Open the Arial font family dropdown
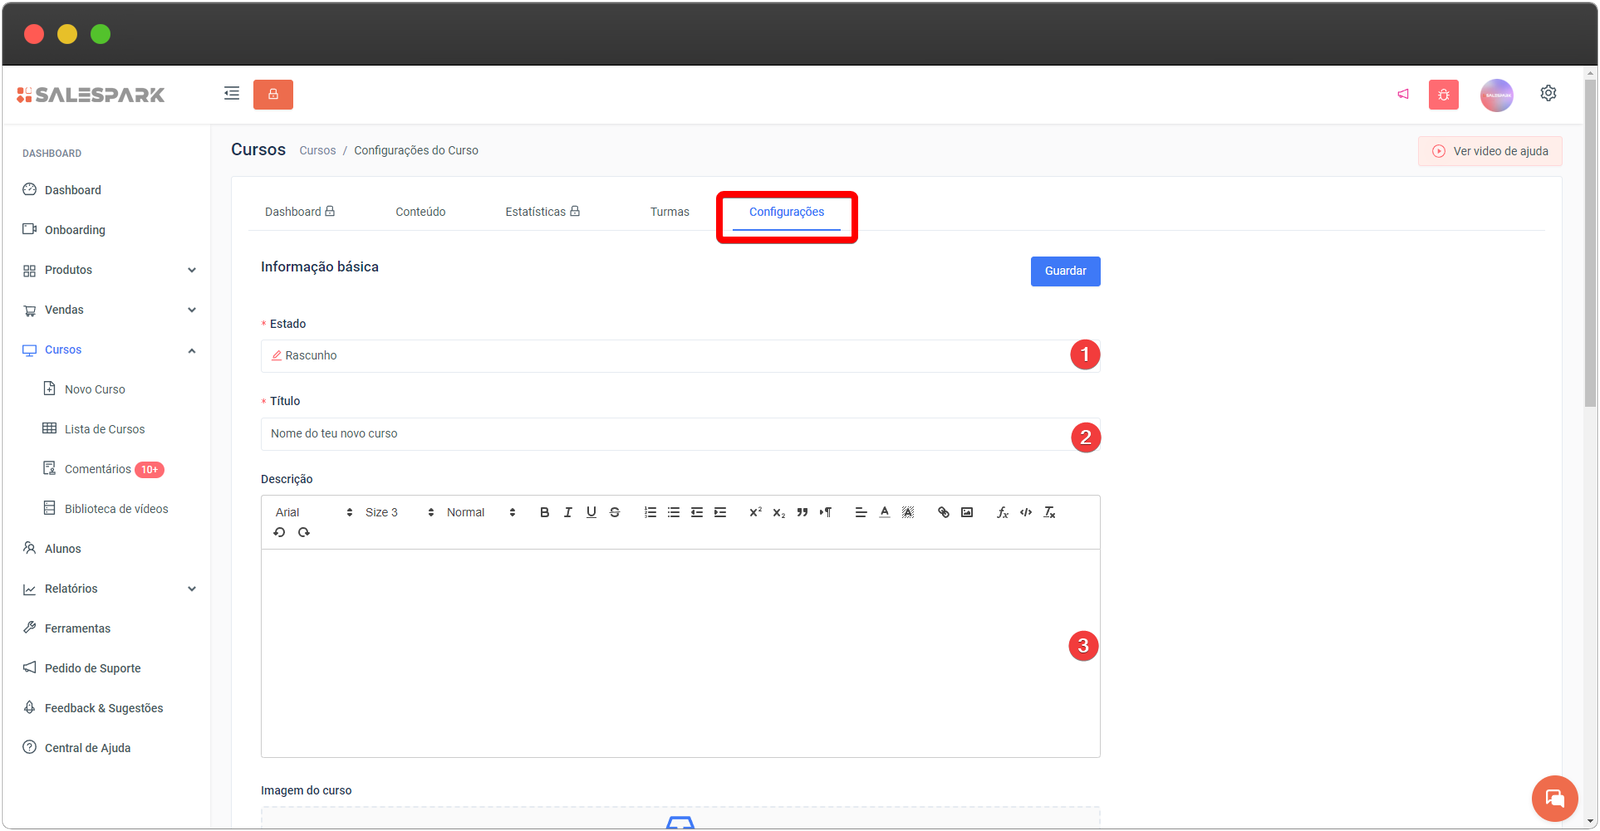The height and width of the screenshot is (831, 1600). pos(313,513)
